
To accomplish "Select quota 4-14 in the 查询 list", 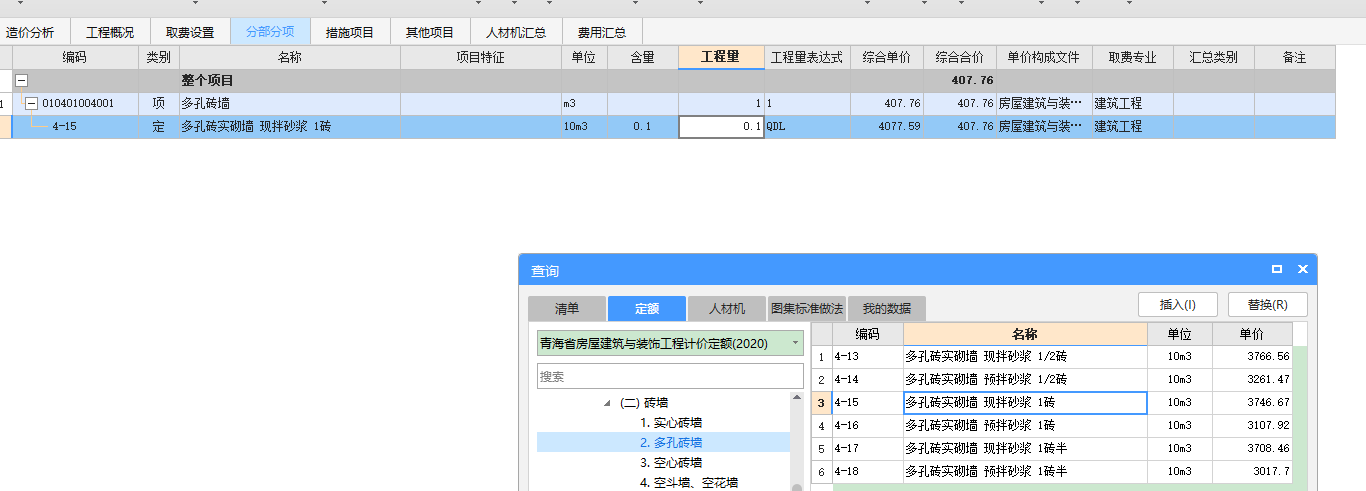I will 867,380.
